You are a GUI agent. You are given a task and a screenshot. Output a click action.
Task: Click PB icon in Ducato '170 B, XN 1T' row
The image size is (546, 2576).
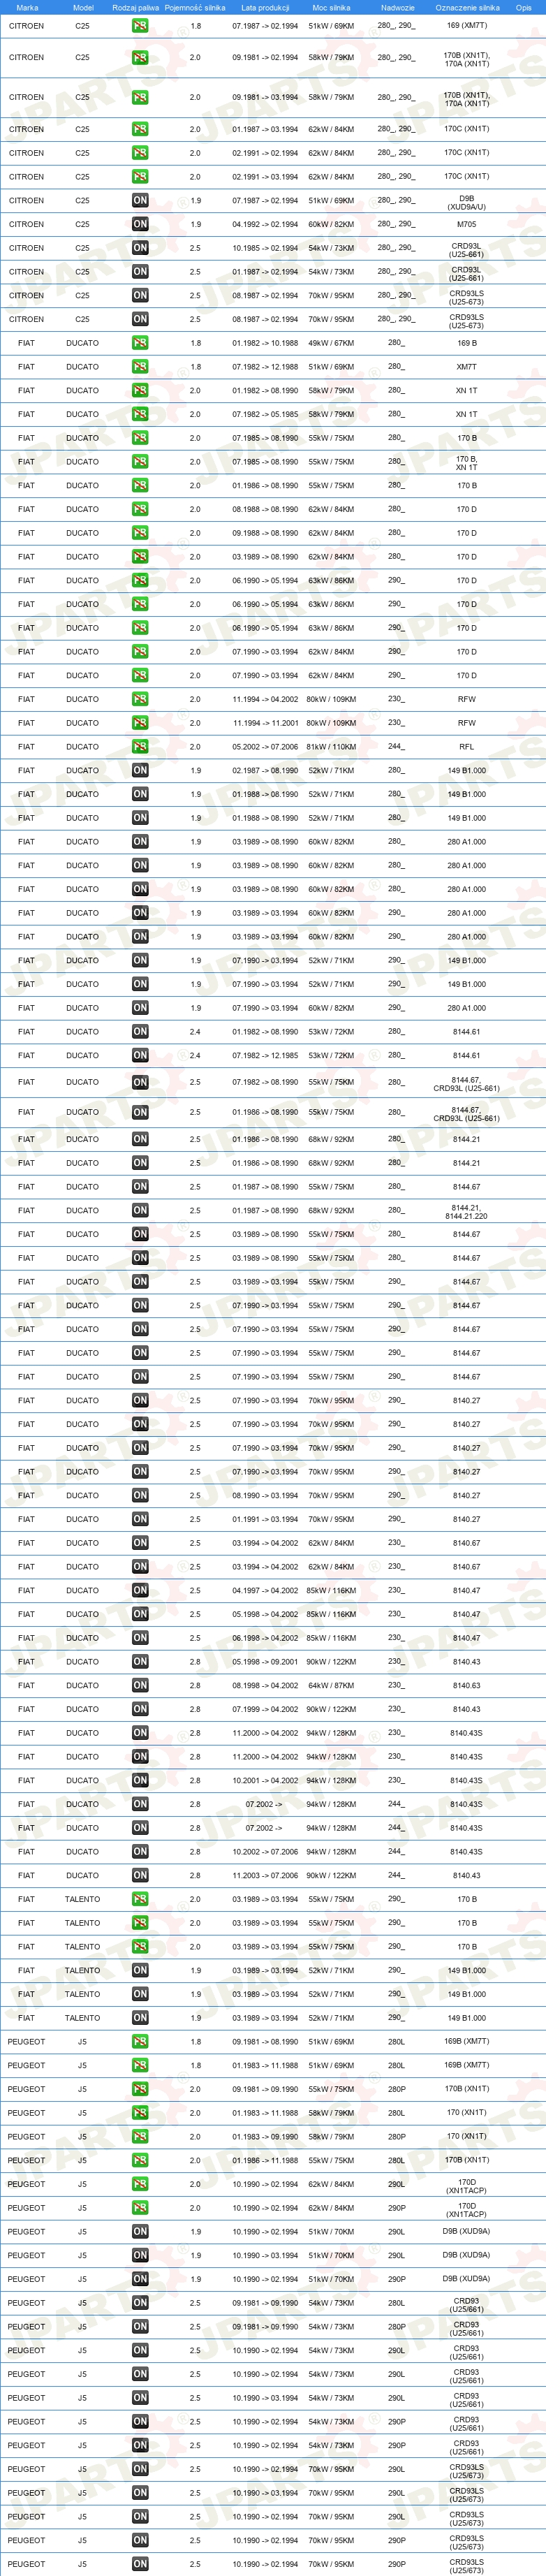[x=140, y=462]
